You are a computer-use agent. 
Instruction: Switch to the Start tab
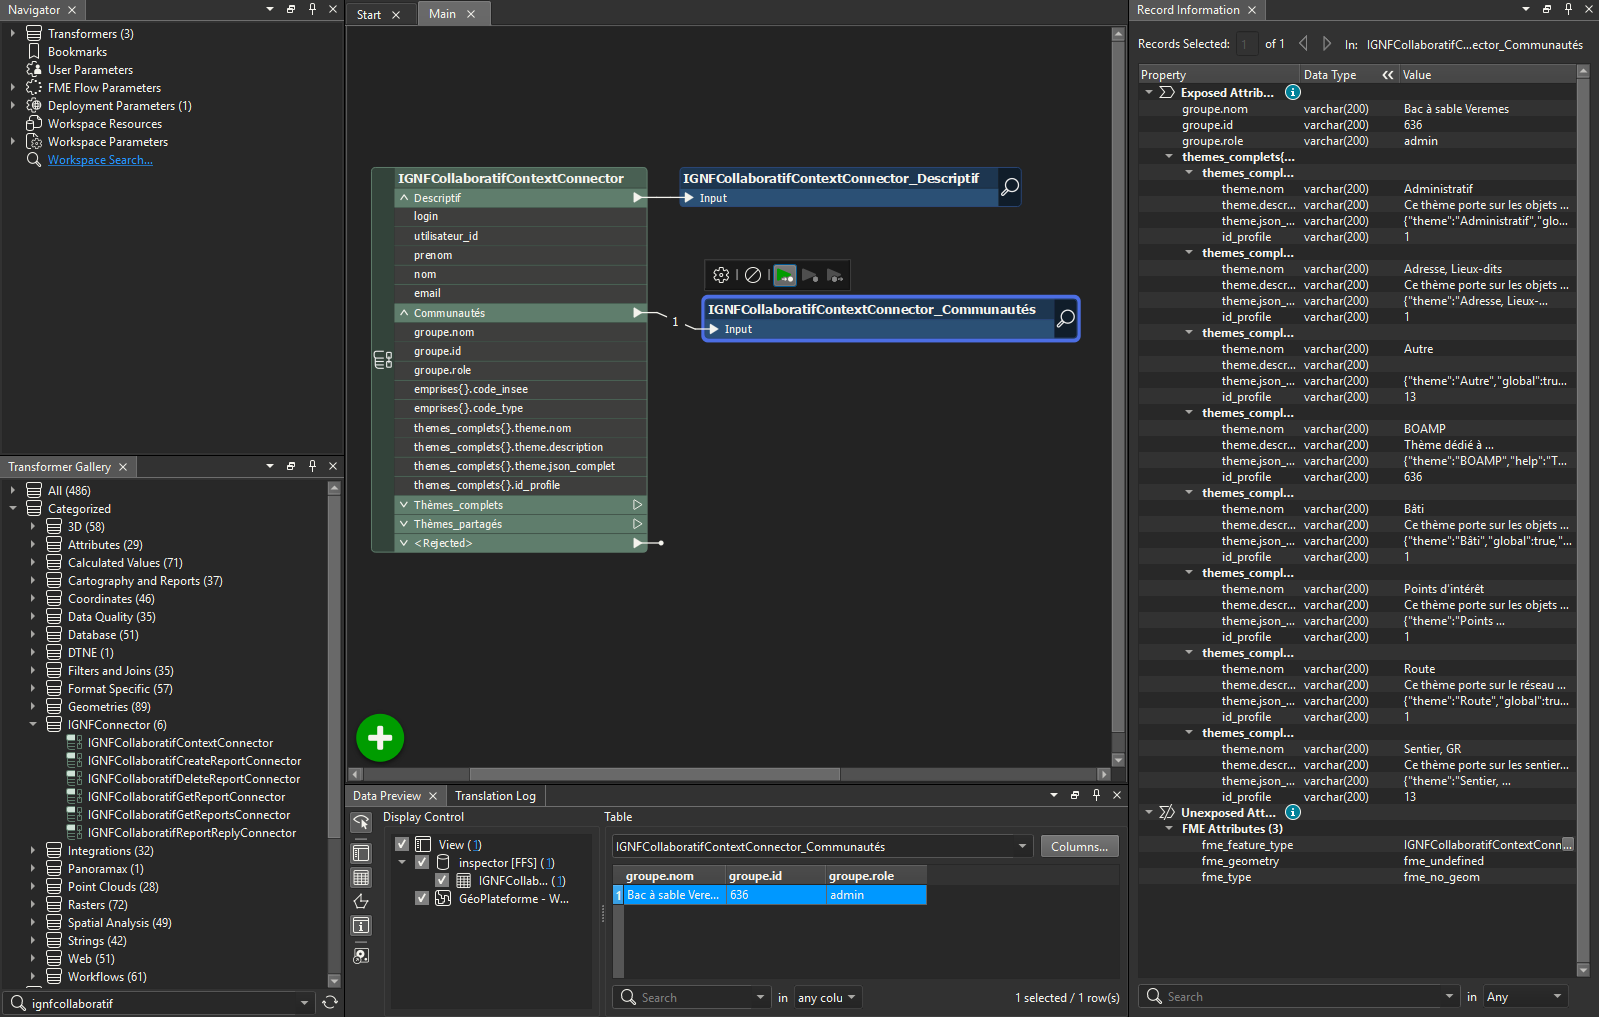coord(369,14)
